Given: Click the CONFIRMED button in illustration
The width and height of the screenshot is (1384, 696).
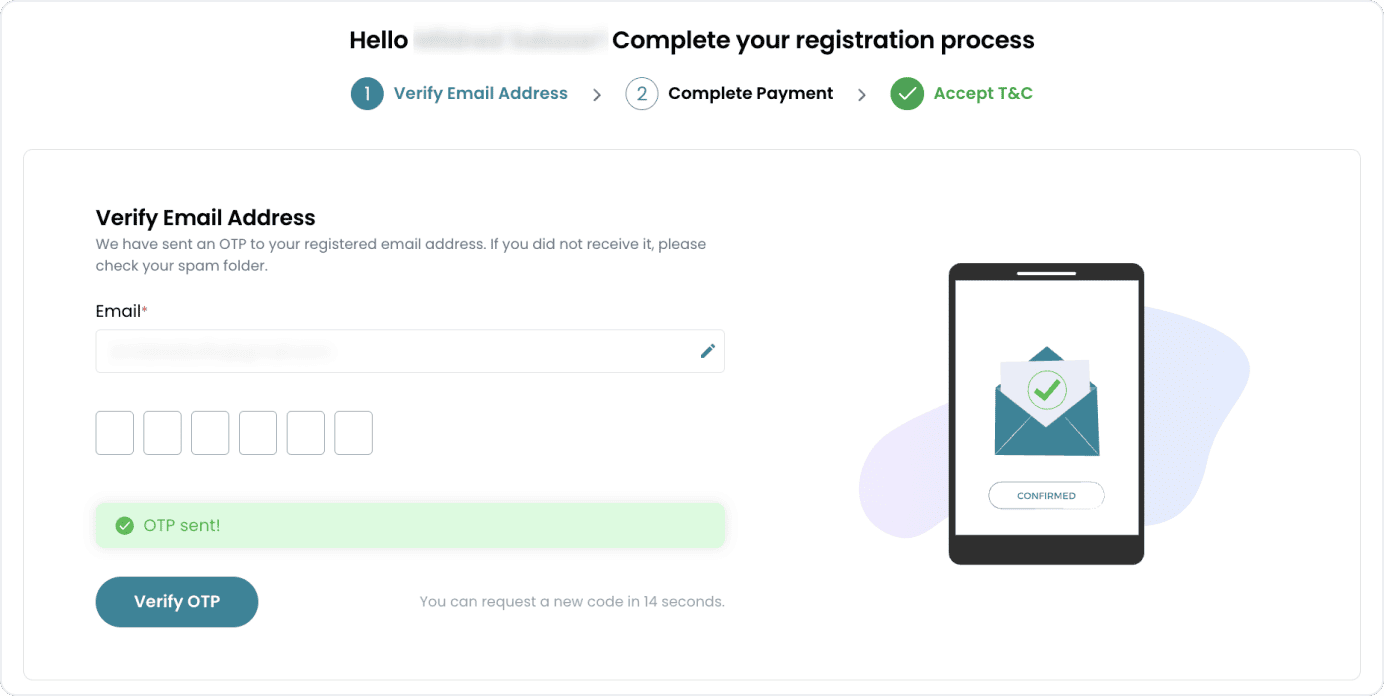Looking at the screenshot, I should [1046, 496].
